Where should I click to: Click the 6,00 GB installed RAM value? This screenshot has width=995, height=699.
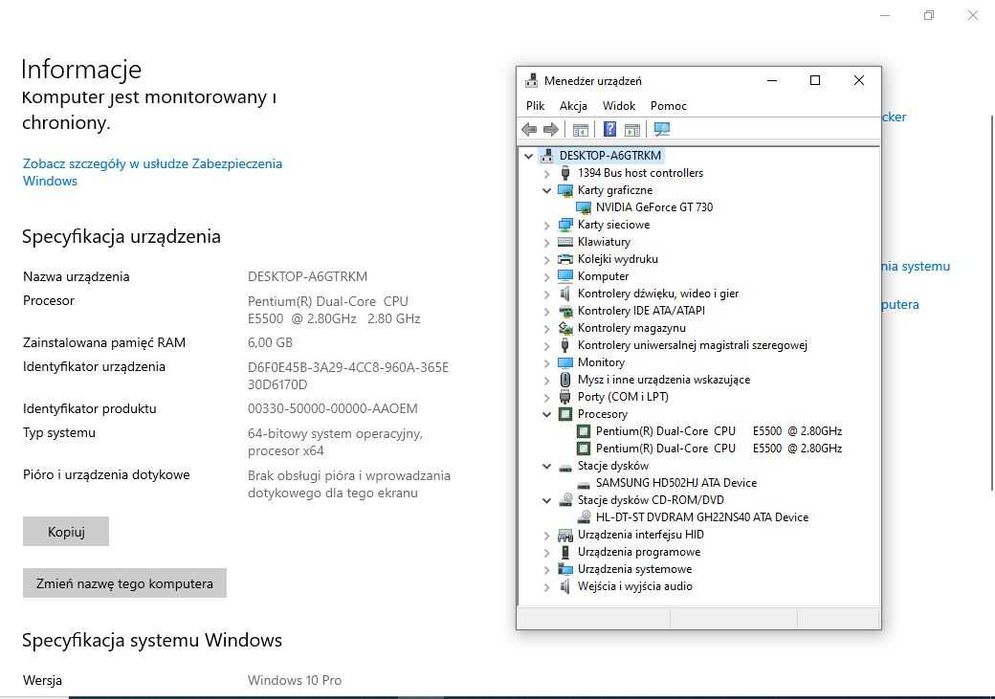[x=270, y=343]
